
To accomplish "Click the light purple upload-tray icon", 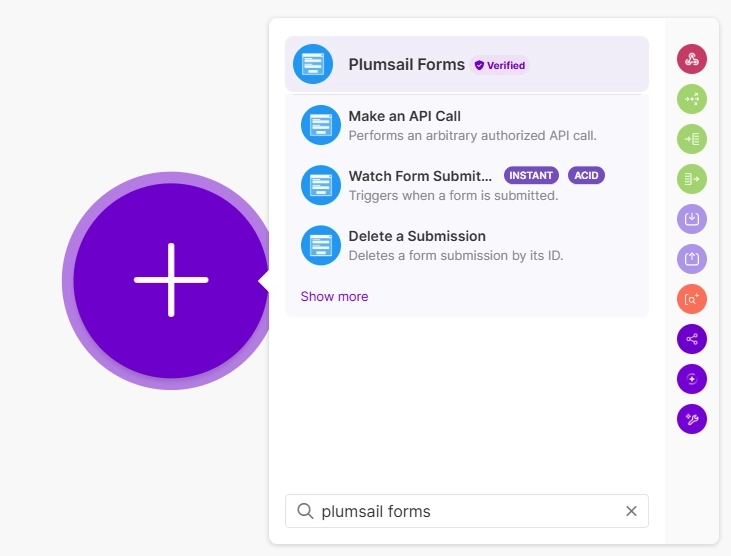I will pos(691,259).
